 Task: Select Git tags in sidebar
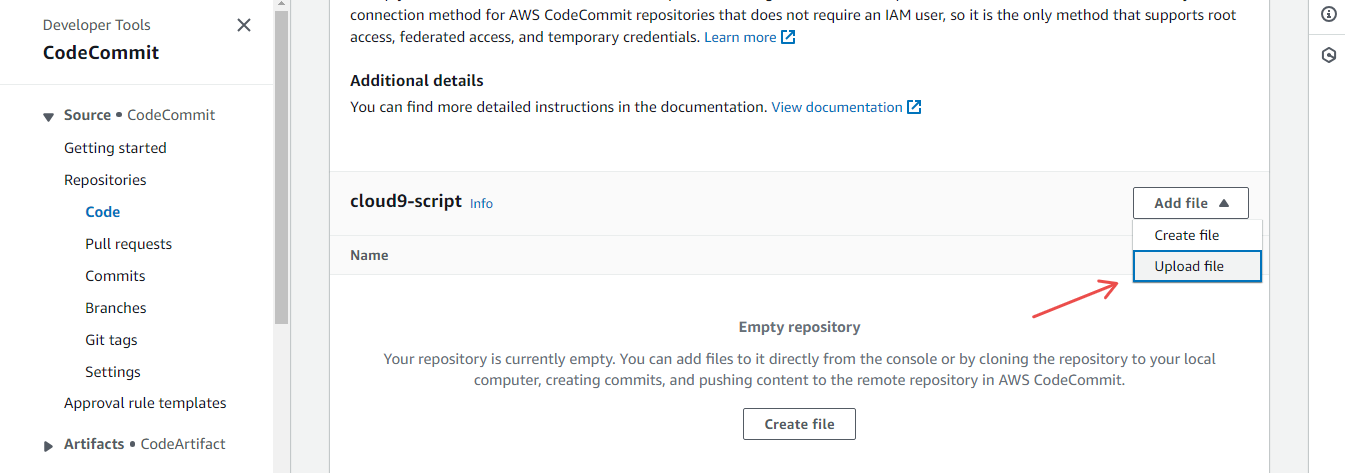click(x=111, y=340)
